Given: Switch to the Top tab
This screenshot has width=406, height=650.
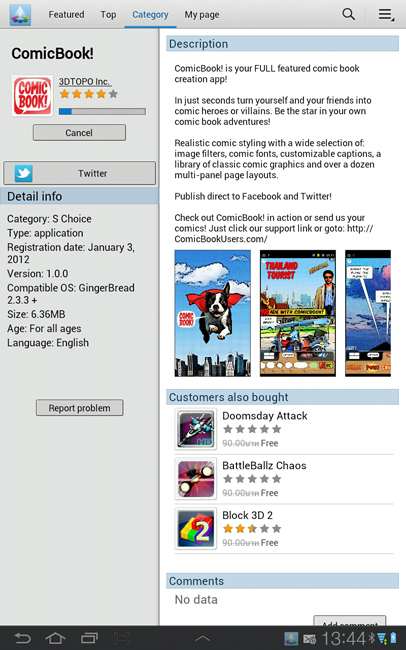Looking at the screenshot, I should click(108, 15).
